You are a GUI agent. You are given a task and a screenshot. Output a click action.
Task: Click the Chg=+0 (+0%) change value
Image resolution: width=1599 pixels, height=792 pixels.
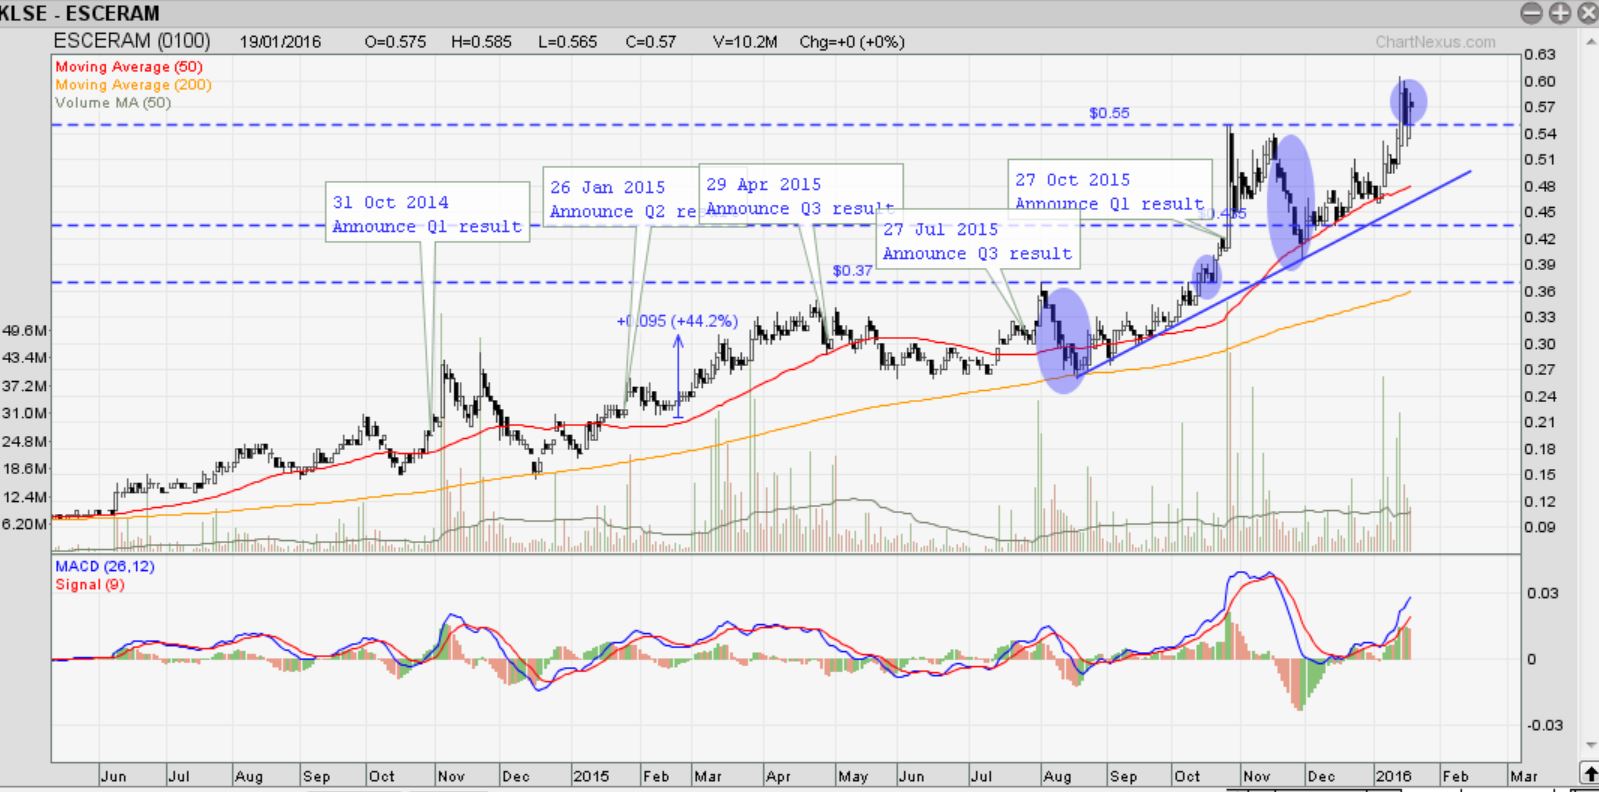(x=852, y=42)
